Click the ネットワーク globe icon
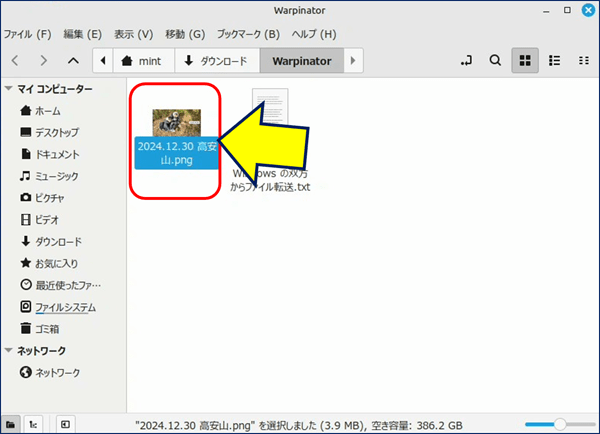 pos(26,372)
